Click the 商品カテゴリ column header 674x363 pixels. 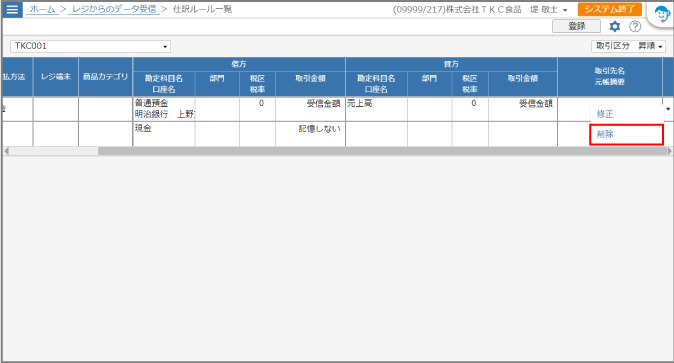click(x=105, y=77)
